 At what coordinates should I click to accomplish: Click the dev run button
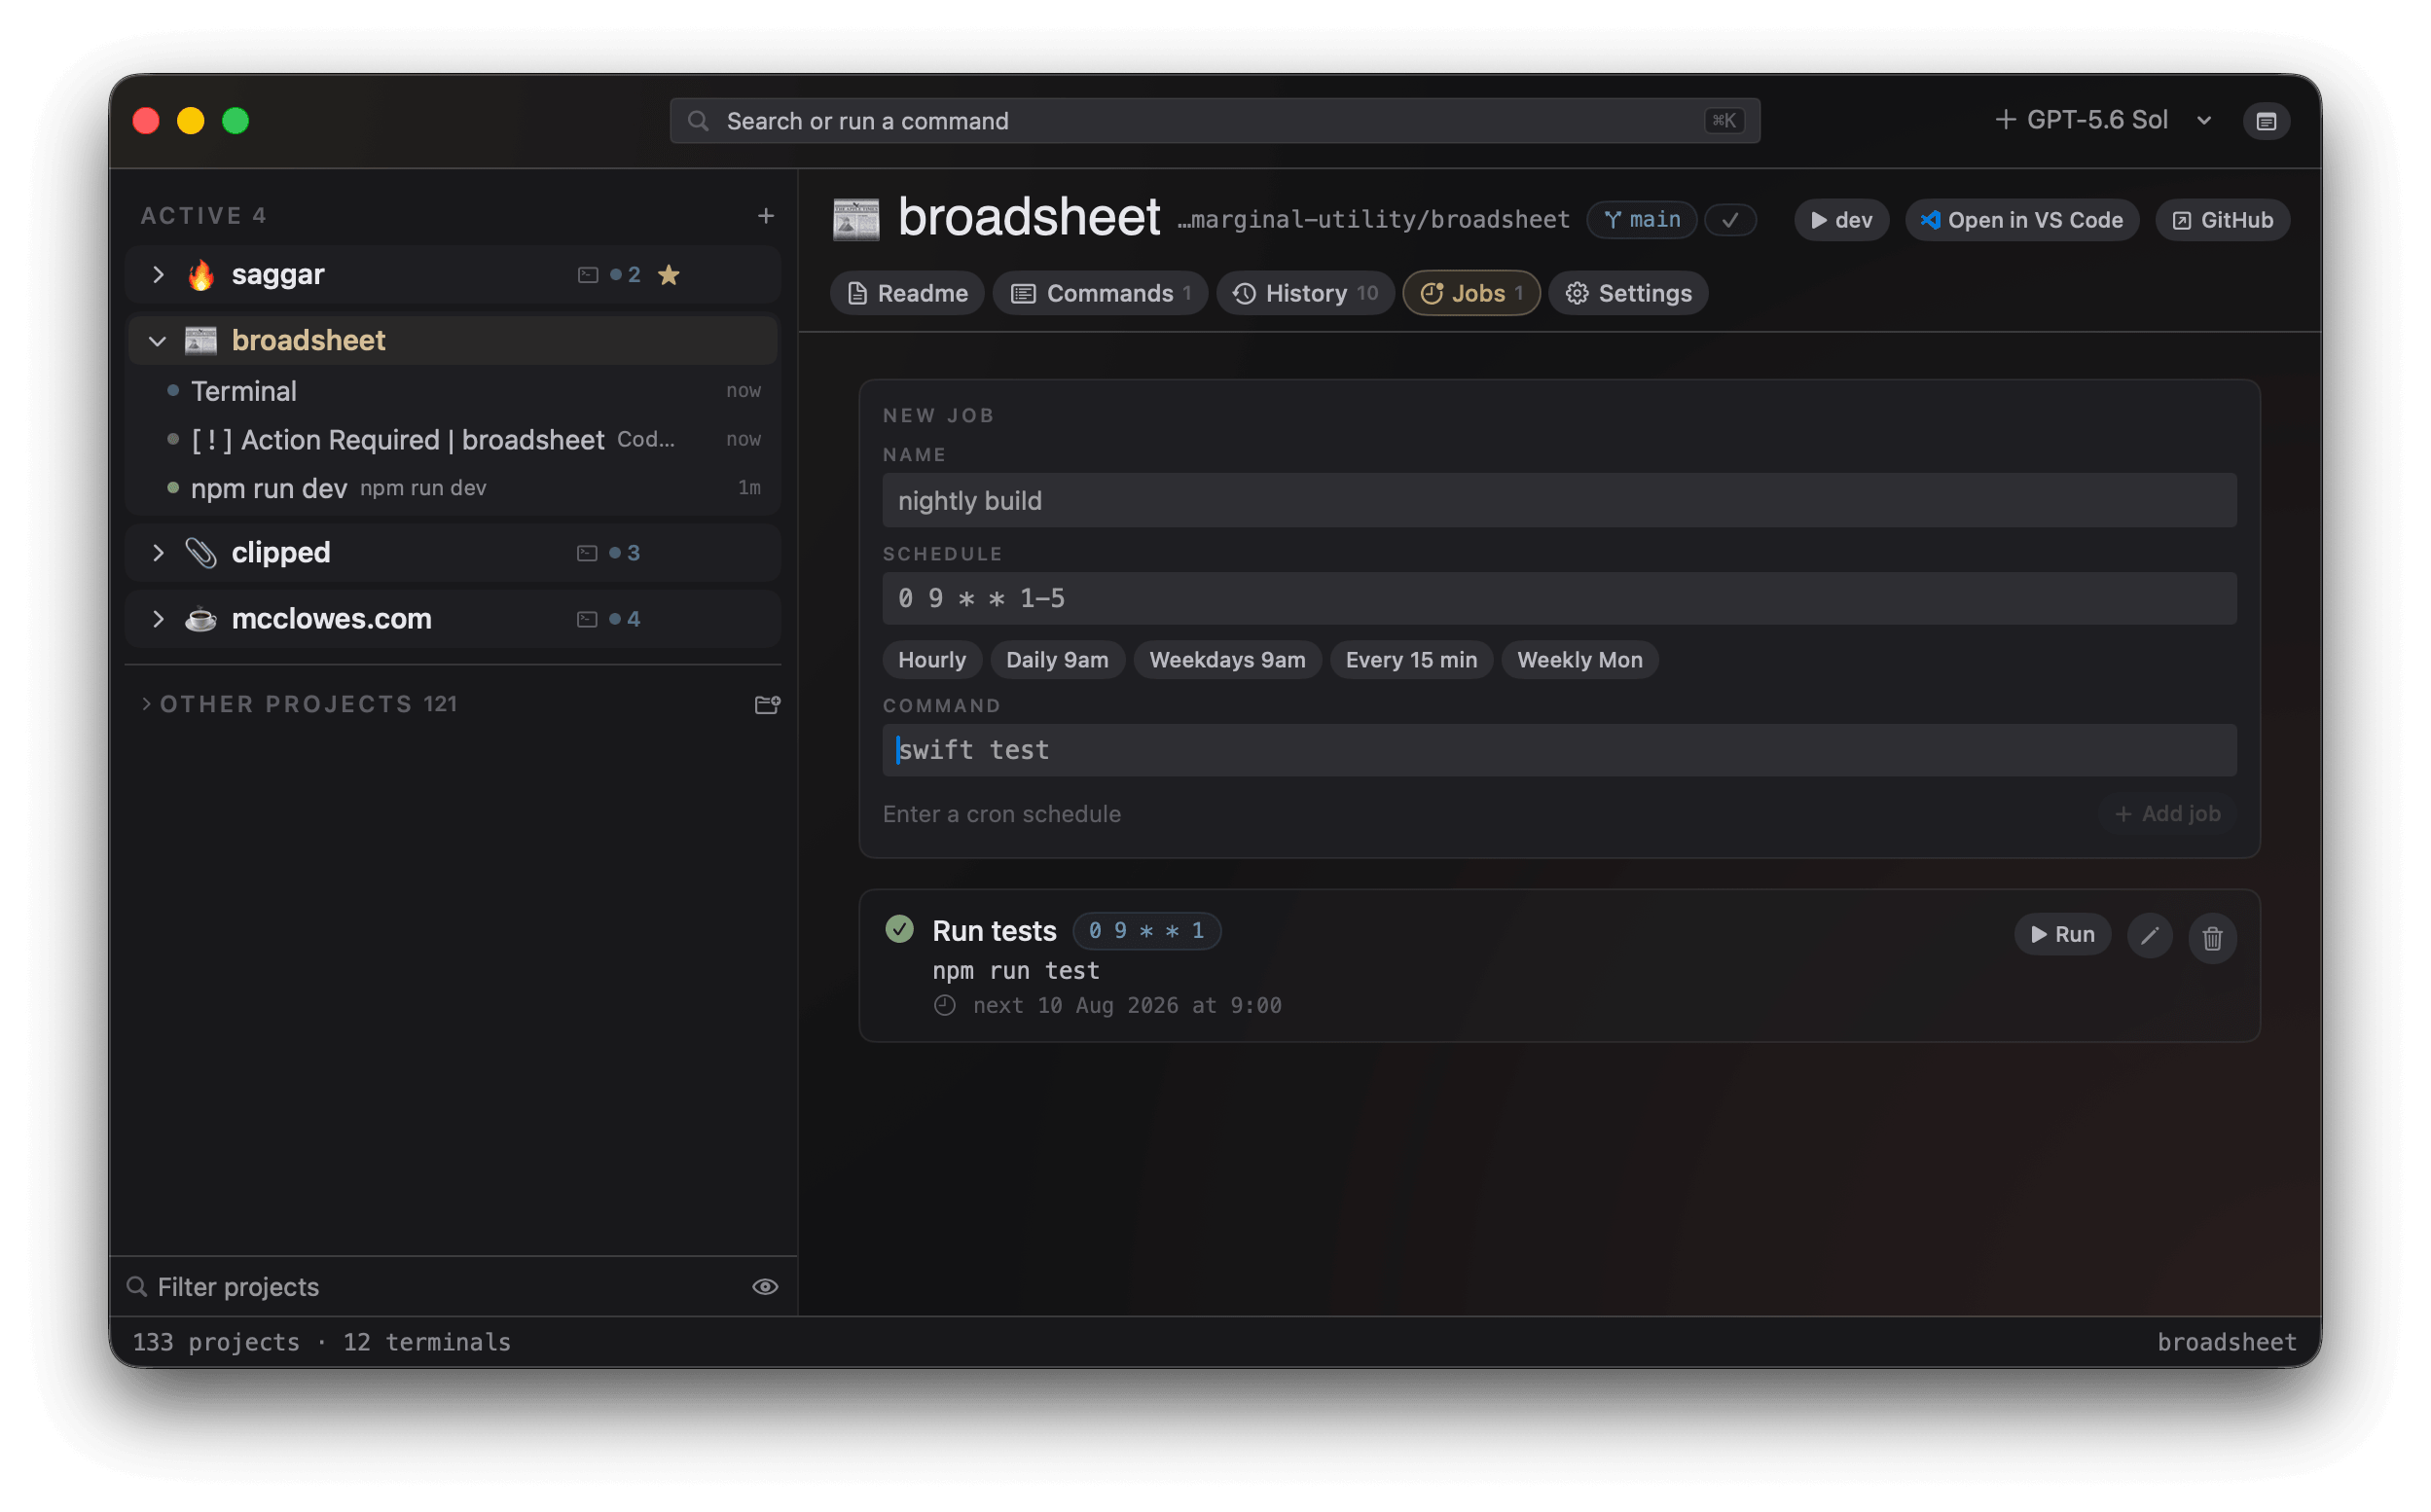(1841, 220)
